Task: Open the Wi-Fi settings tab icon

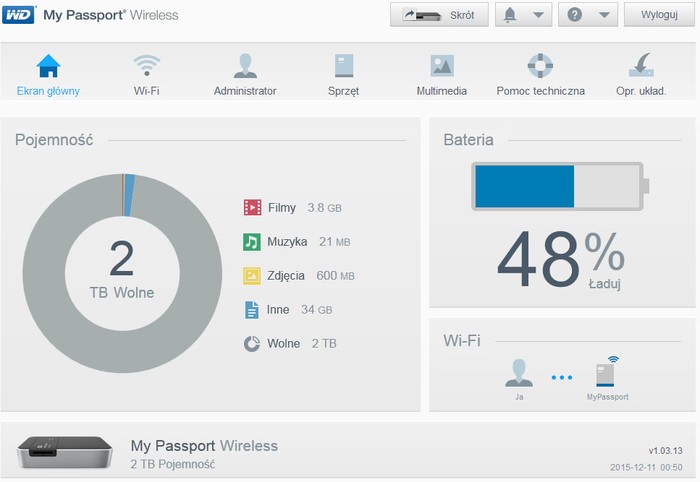Action: [x=147, y=66]
